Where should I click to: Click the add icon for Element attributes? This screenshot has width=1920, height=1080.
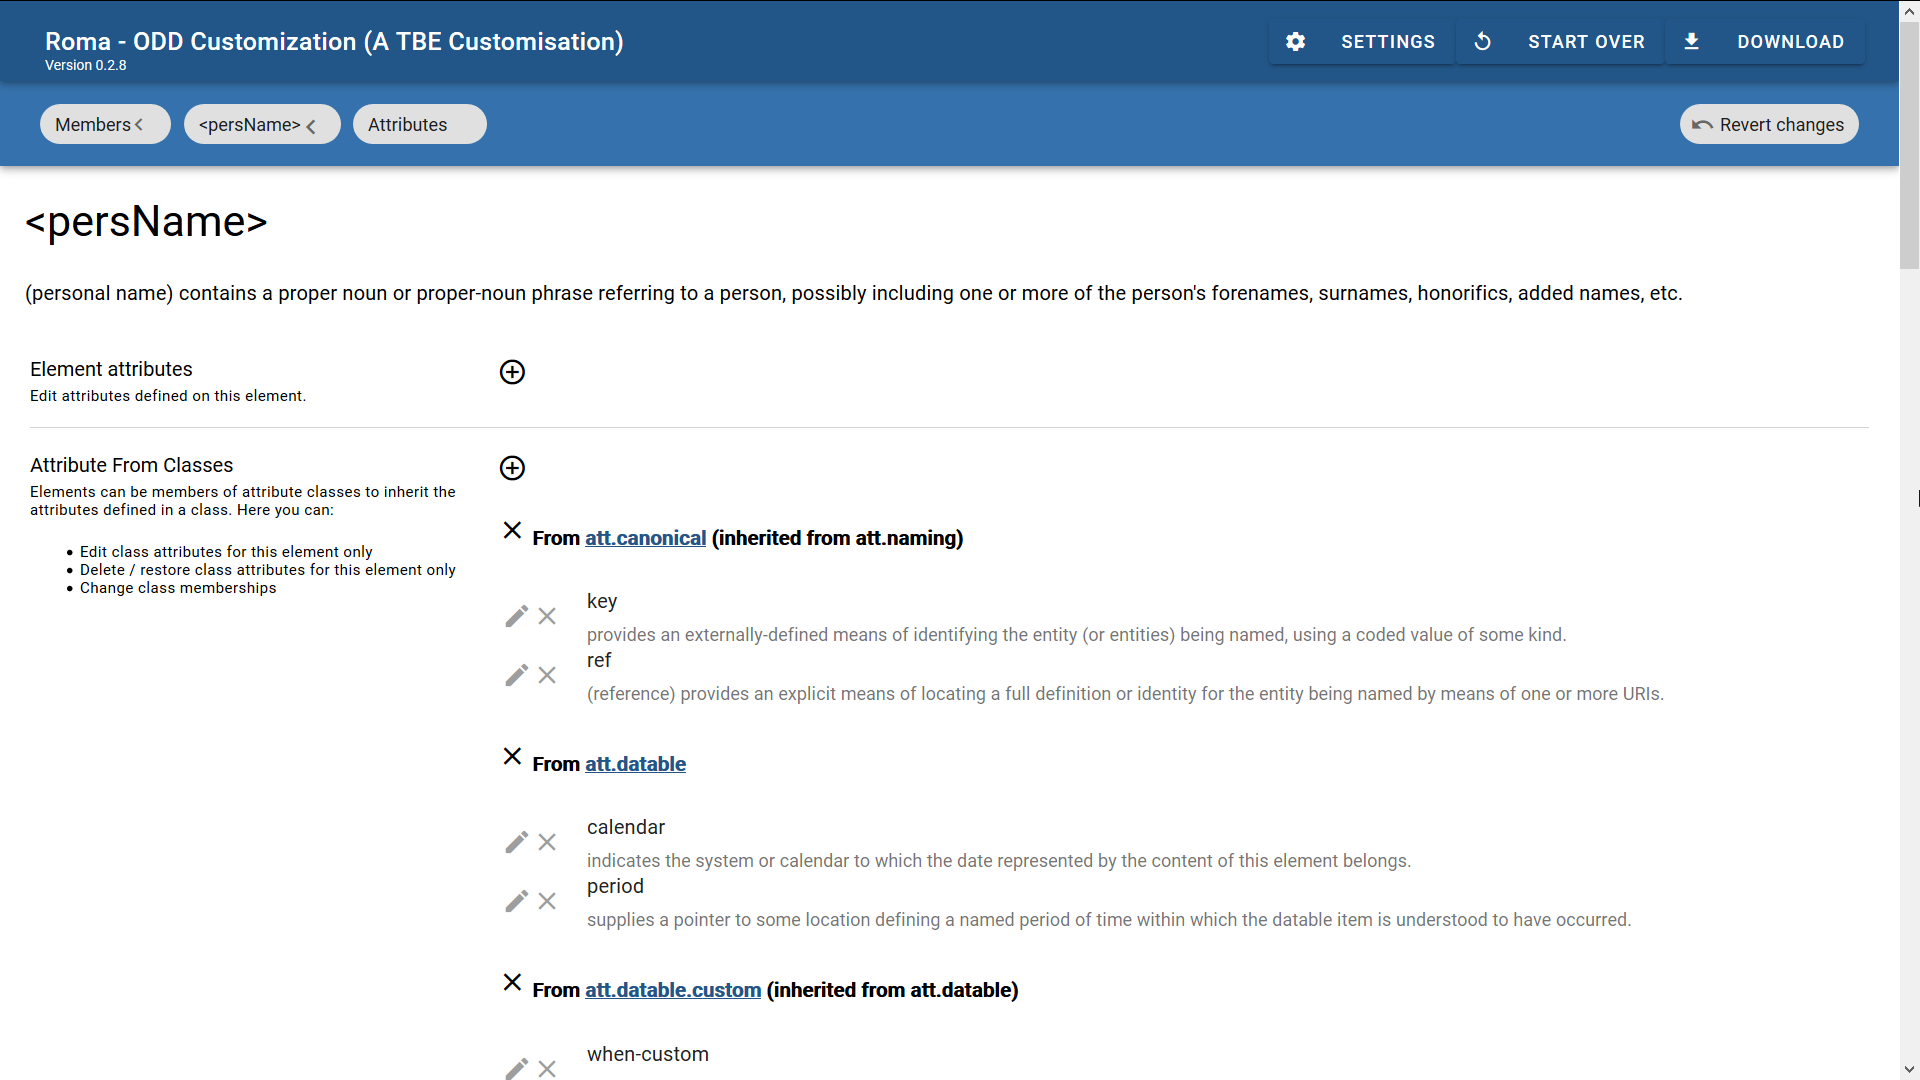click(512, 372)
